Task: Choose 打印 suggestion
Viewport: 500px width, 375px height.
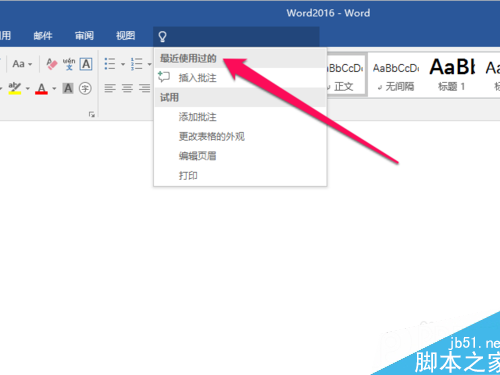Action: tap(240, 175)
